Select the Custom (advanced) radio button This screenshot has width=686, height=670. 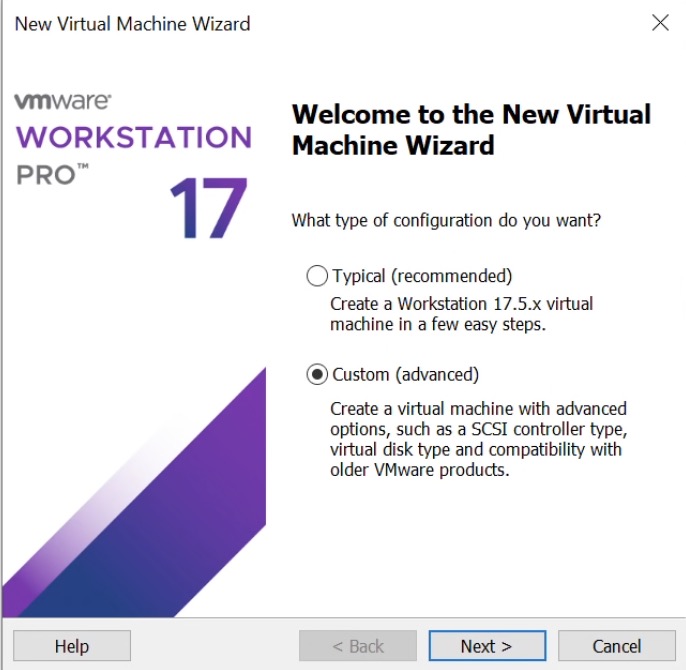click(x=317, y=375)
